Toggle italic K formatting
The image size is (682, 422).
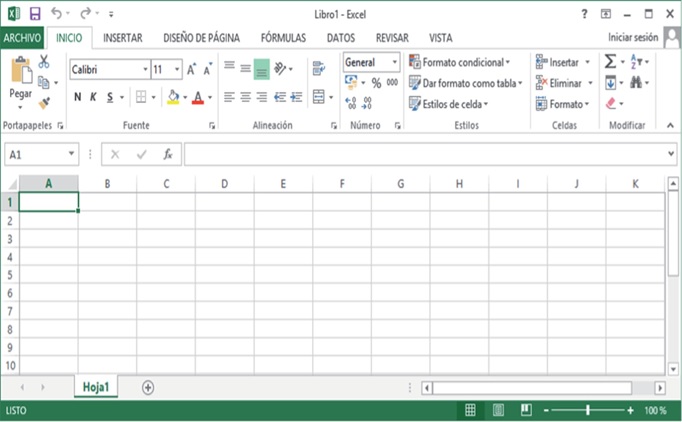click(x=93, y=97)
